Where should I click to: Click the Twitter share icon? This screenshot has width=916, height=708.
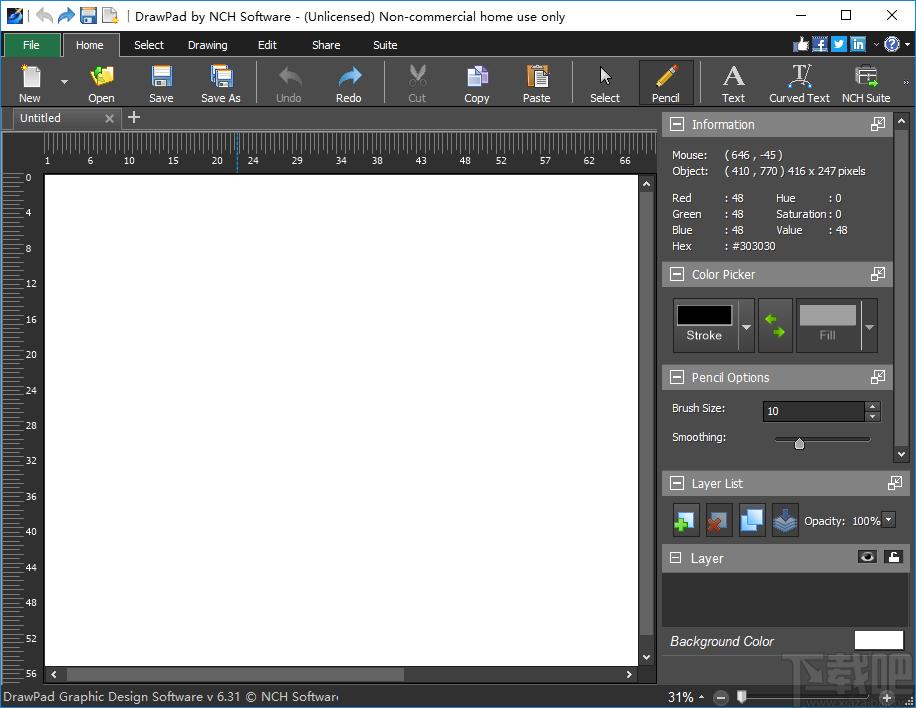(x=839, y=44)
